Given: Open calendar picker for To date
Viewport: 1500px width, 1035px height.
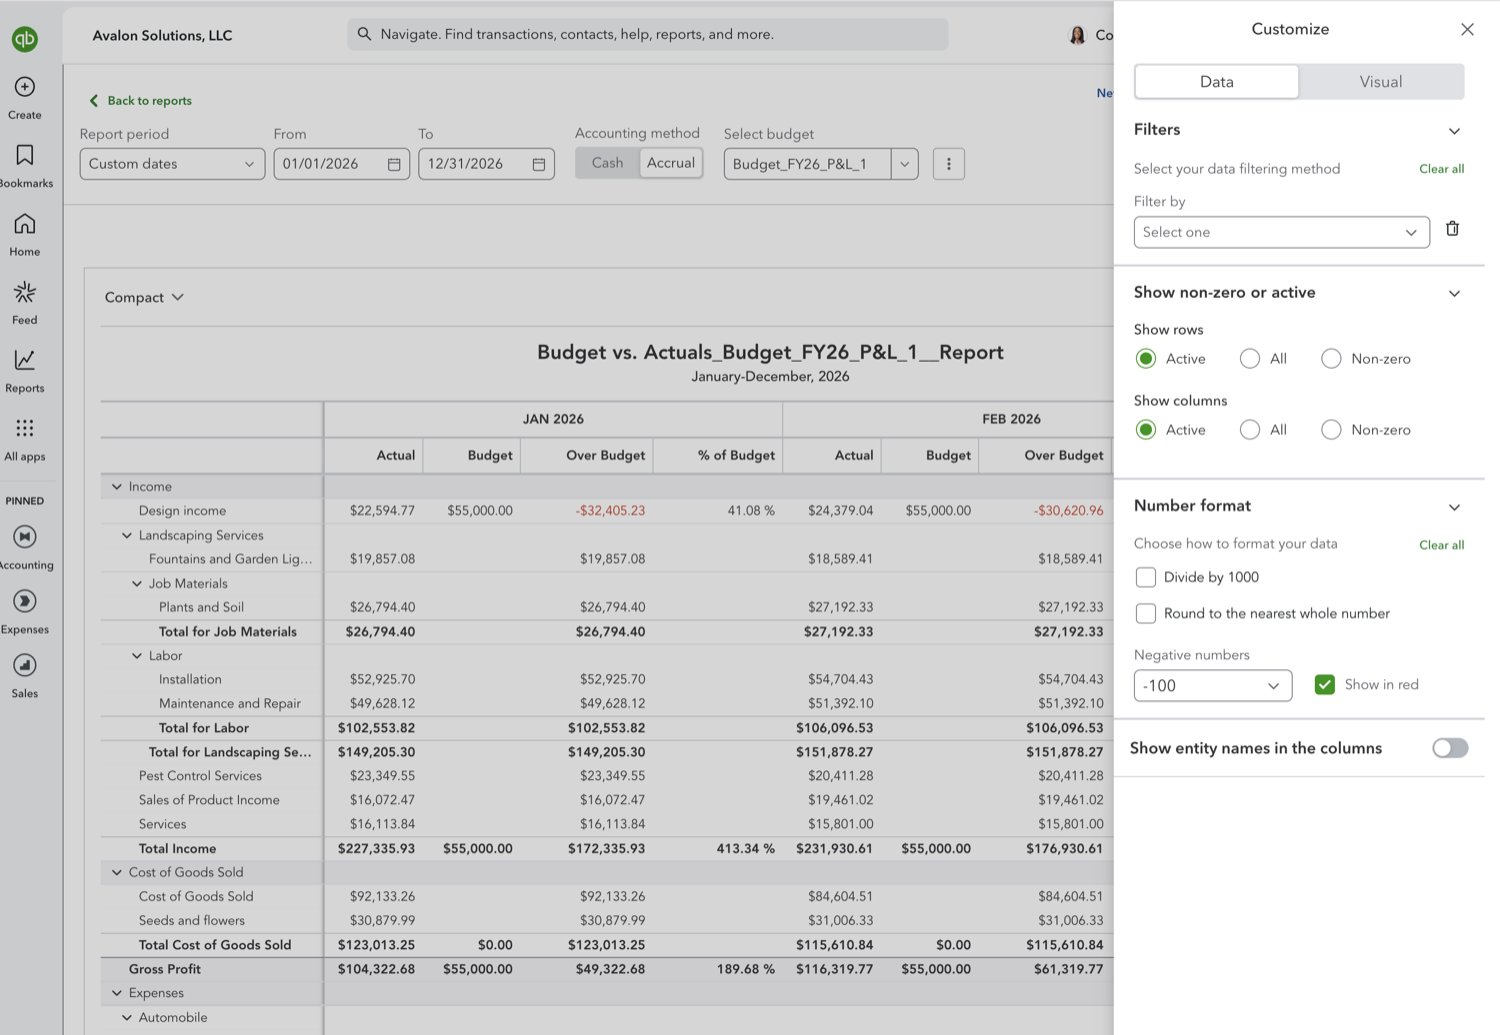Looking at the screenshot, I should pos(538,164).
